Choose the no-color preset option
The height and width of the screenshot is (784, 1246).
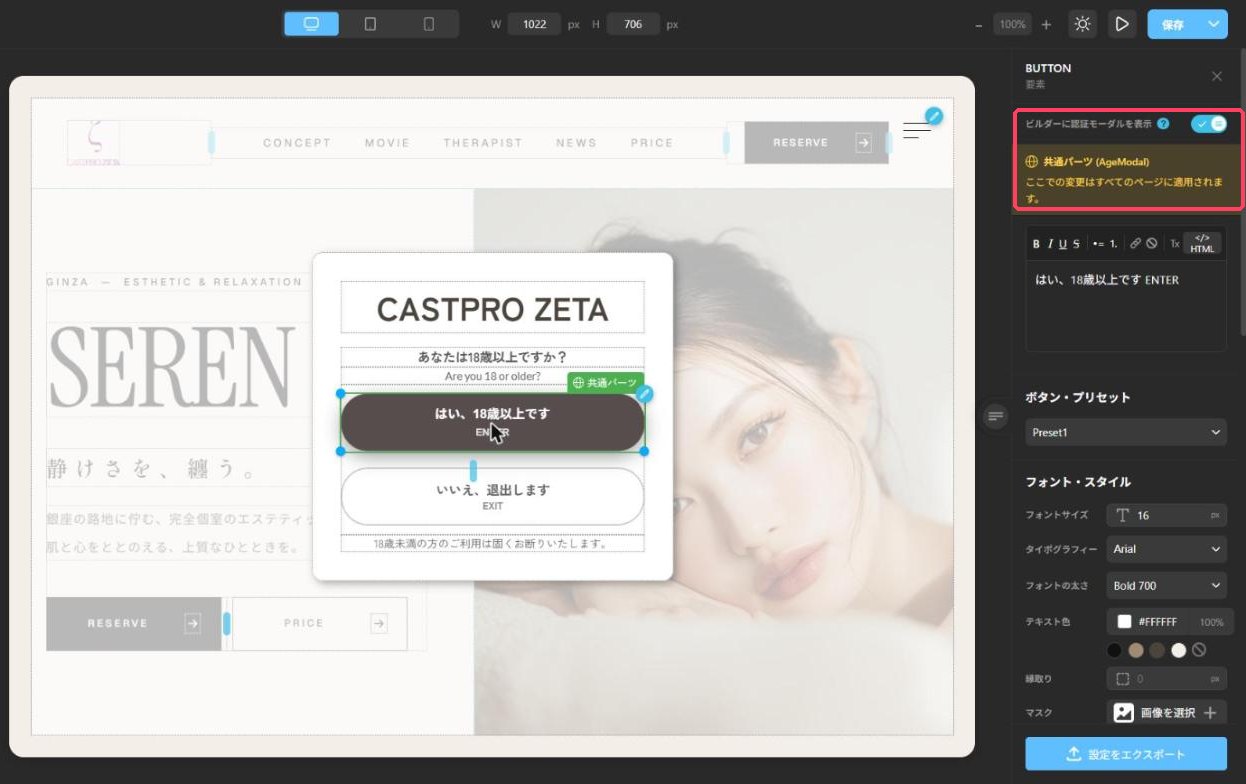tap(1199, 650)
